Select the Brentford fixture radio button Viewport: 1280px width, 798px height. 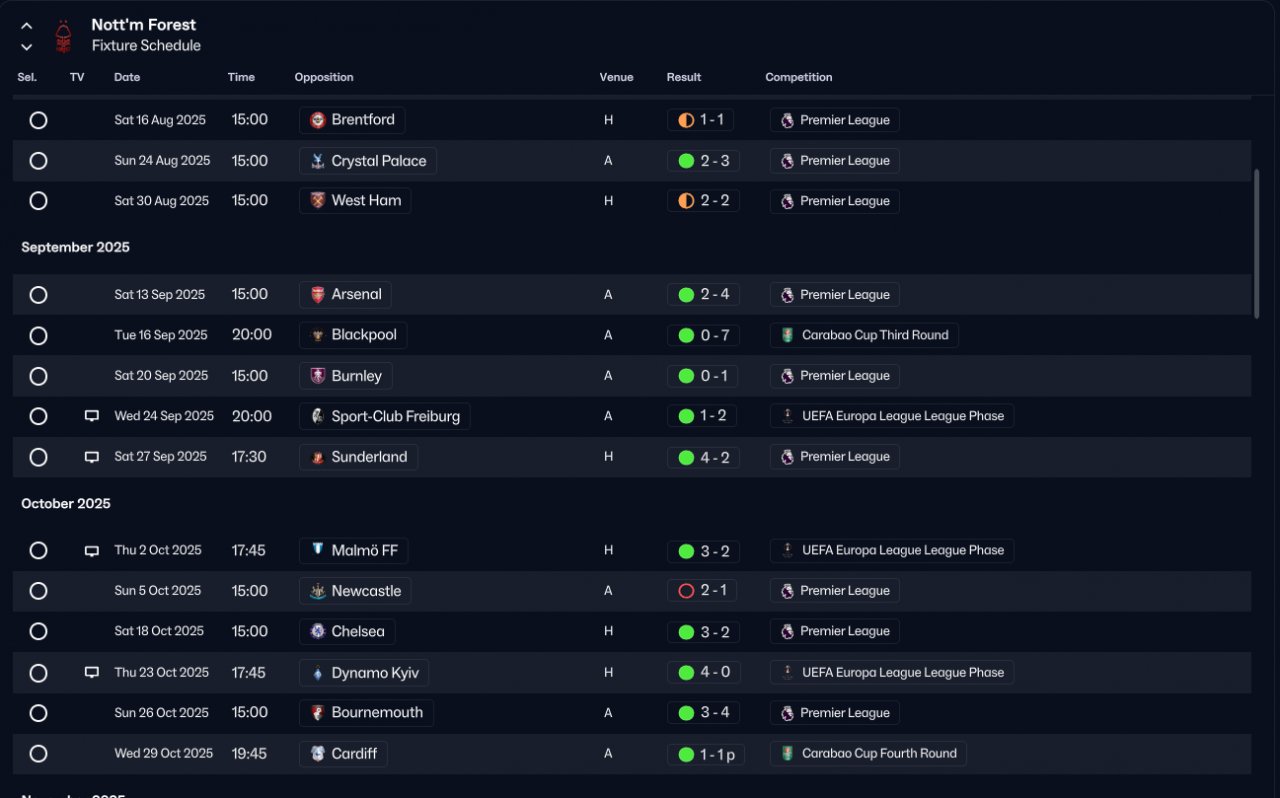click(x=38, y=120)
